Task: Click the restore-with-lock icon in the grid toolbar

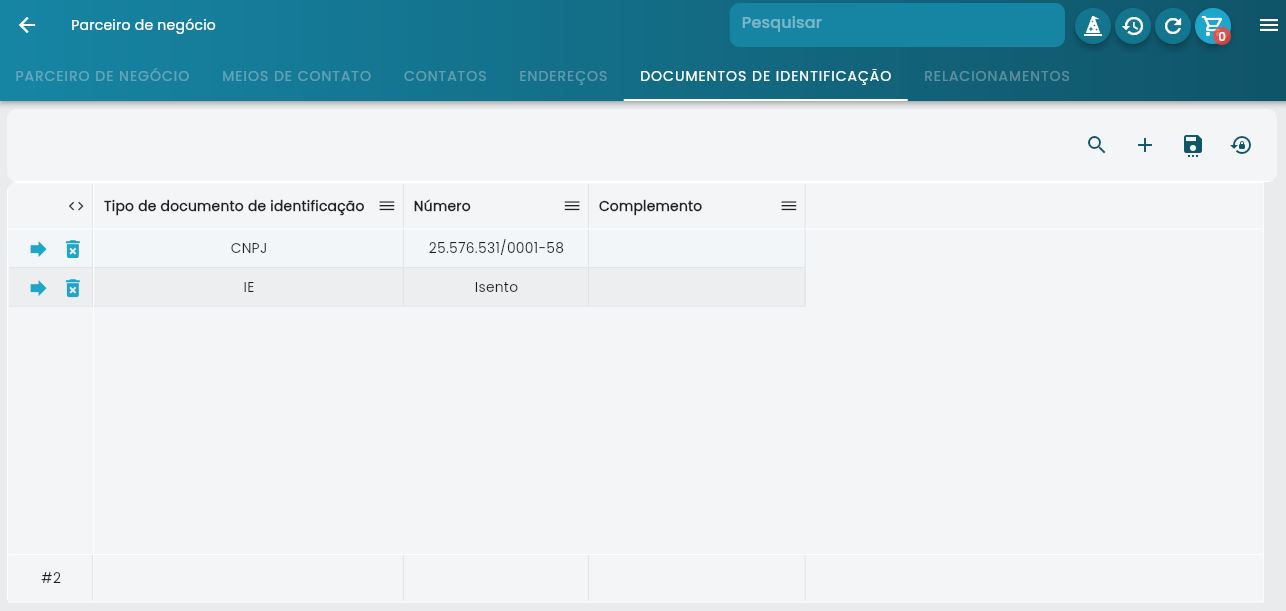Action: [x=1241, y=145]
